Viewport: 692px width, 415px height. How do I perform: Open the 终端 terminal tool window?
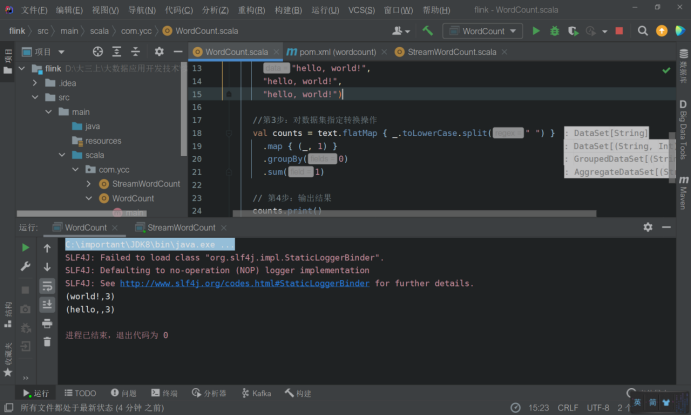(x=164, y=393)
